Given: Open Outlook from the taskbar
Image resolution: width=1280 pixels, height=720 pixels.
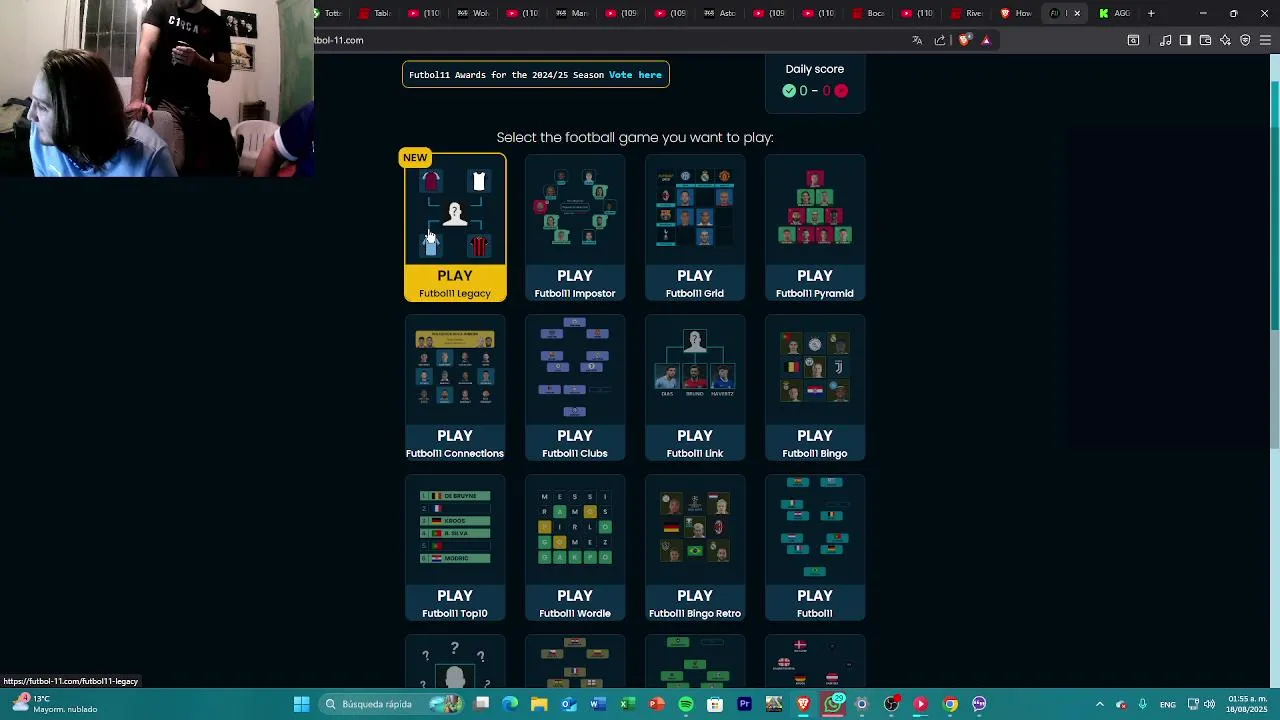Looking at the screenshot, I should 569,704.
